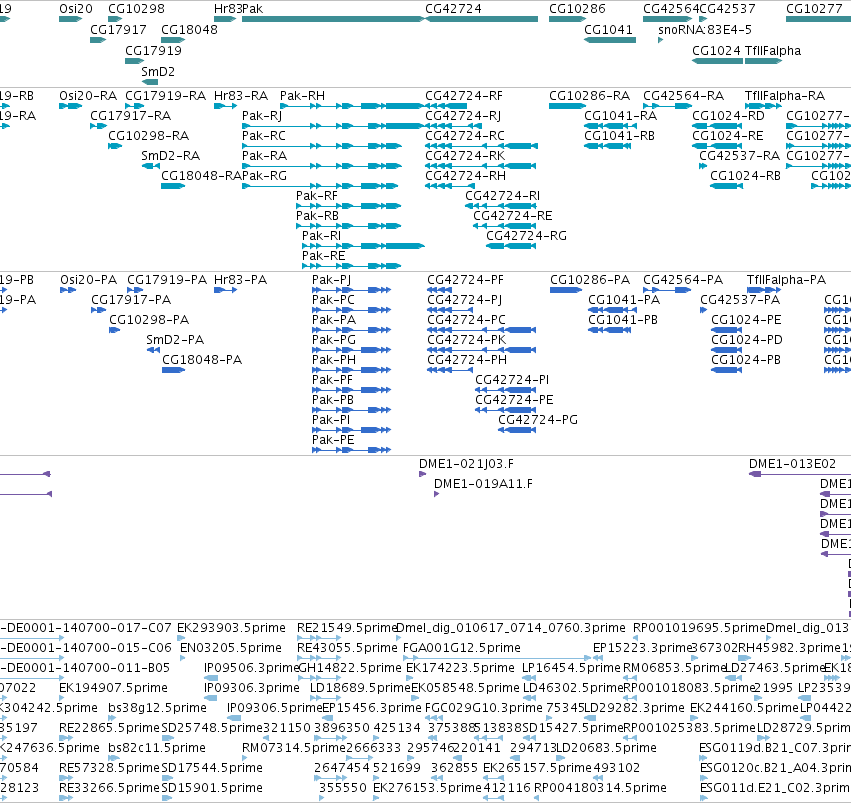Select the CG42724 gene span
This screenshot has width=851, height=803.
click(x=481, y=19)
